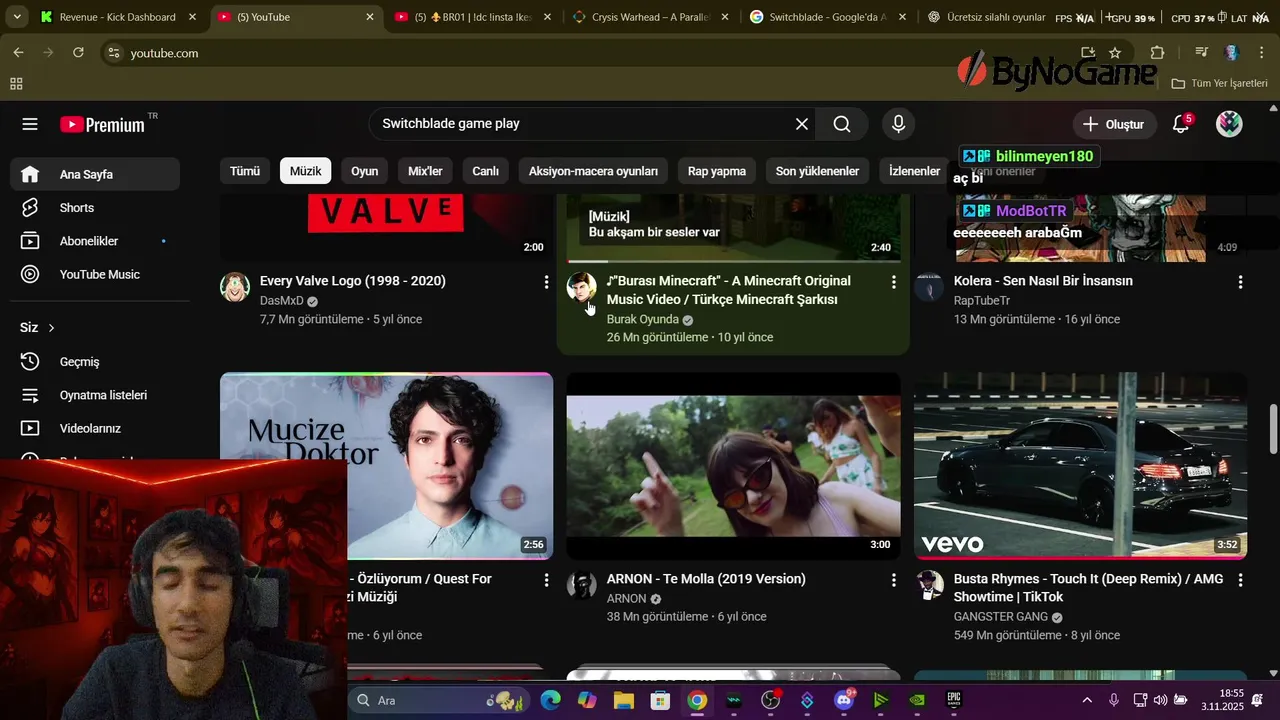Run search with the magnifier button

(842, 124)
